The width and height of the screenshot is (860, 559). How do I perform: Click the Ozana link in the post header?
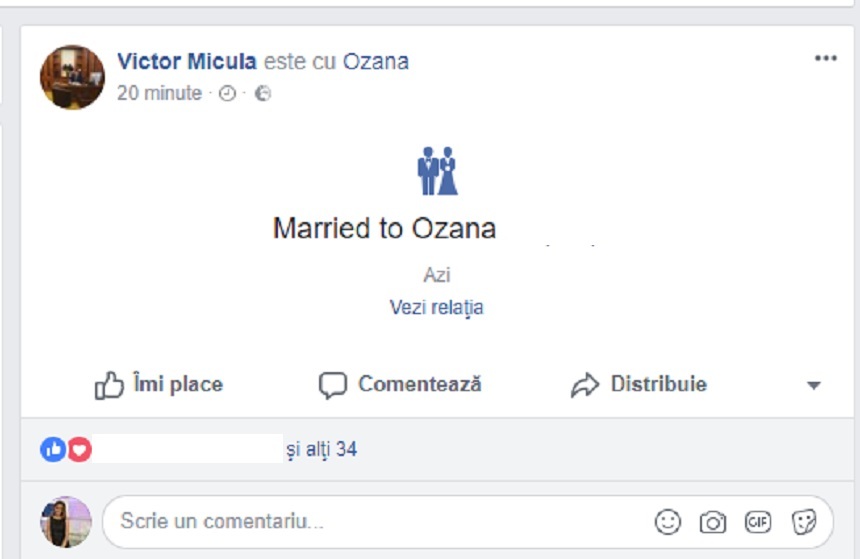(376, 61)
